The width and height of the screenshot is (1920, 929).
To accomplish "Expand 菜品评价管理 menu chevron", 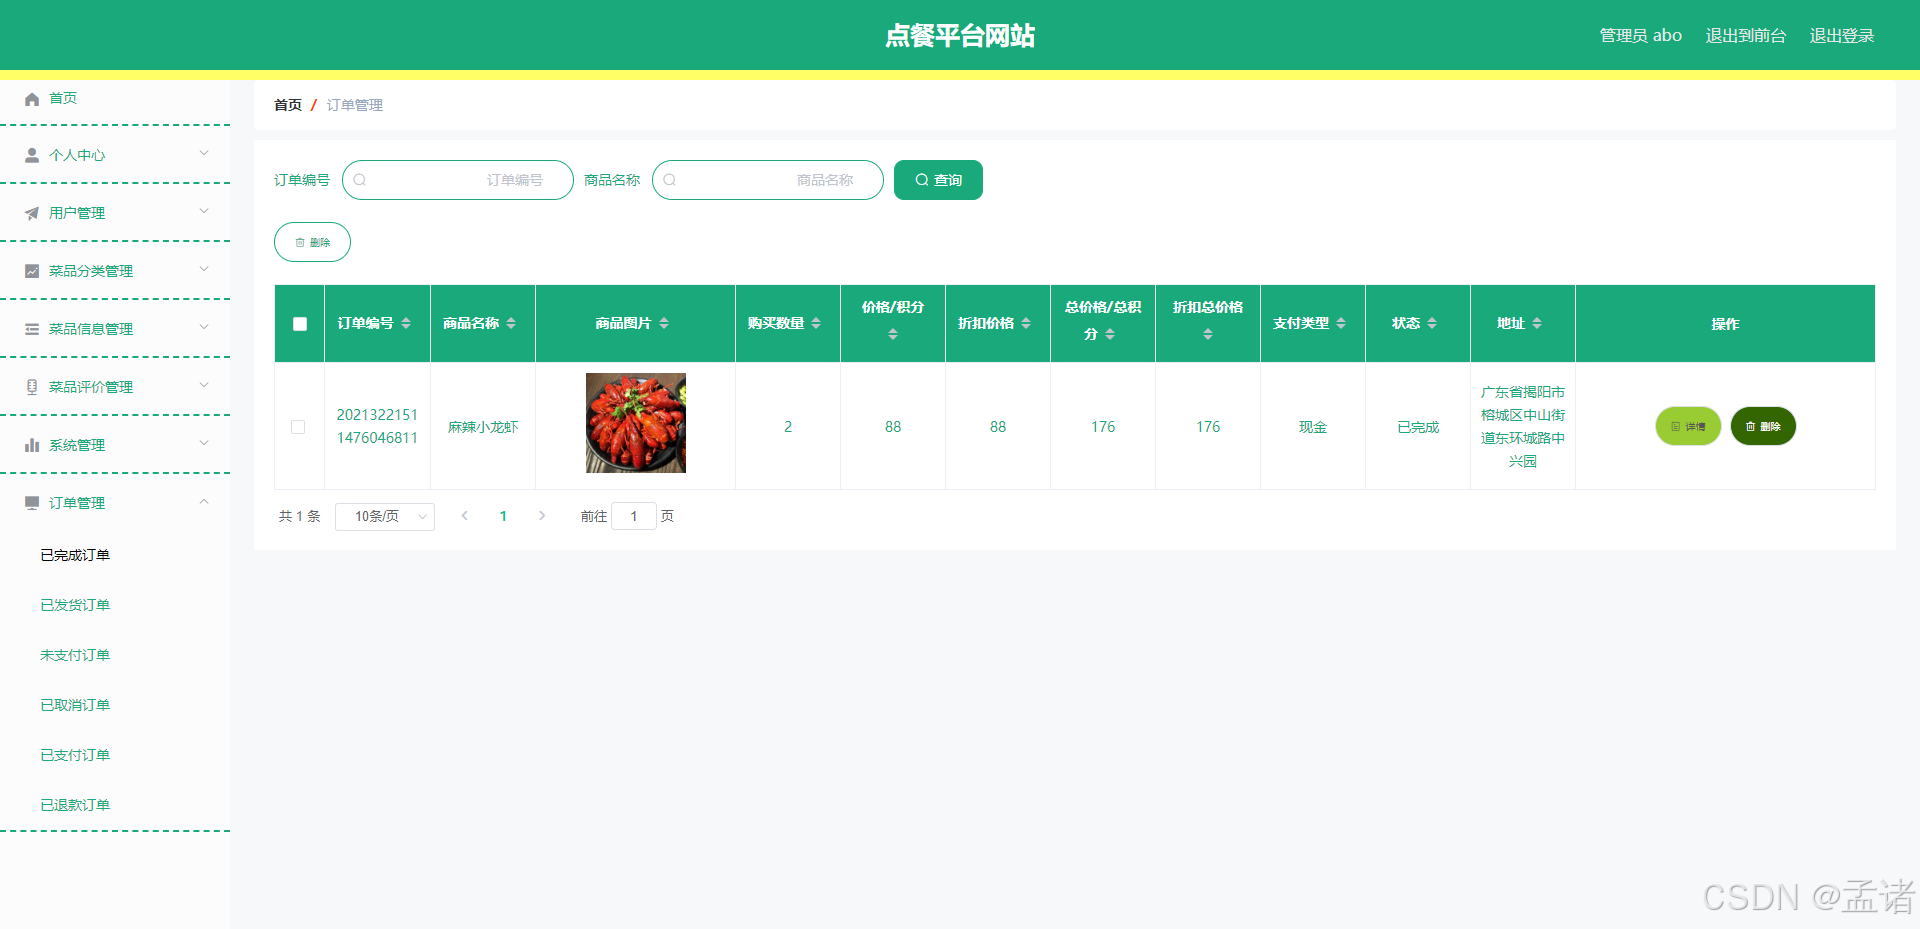I will pyautogui.click(x=204, y=385).
